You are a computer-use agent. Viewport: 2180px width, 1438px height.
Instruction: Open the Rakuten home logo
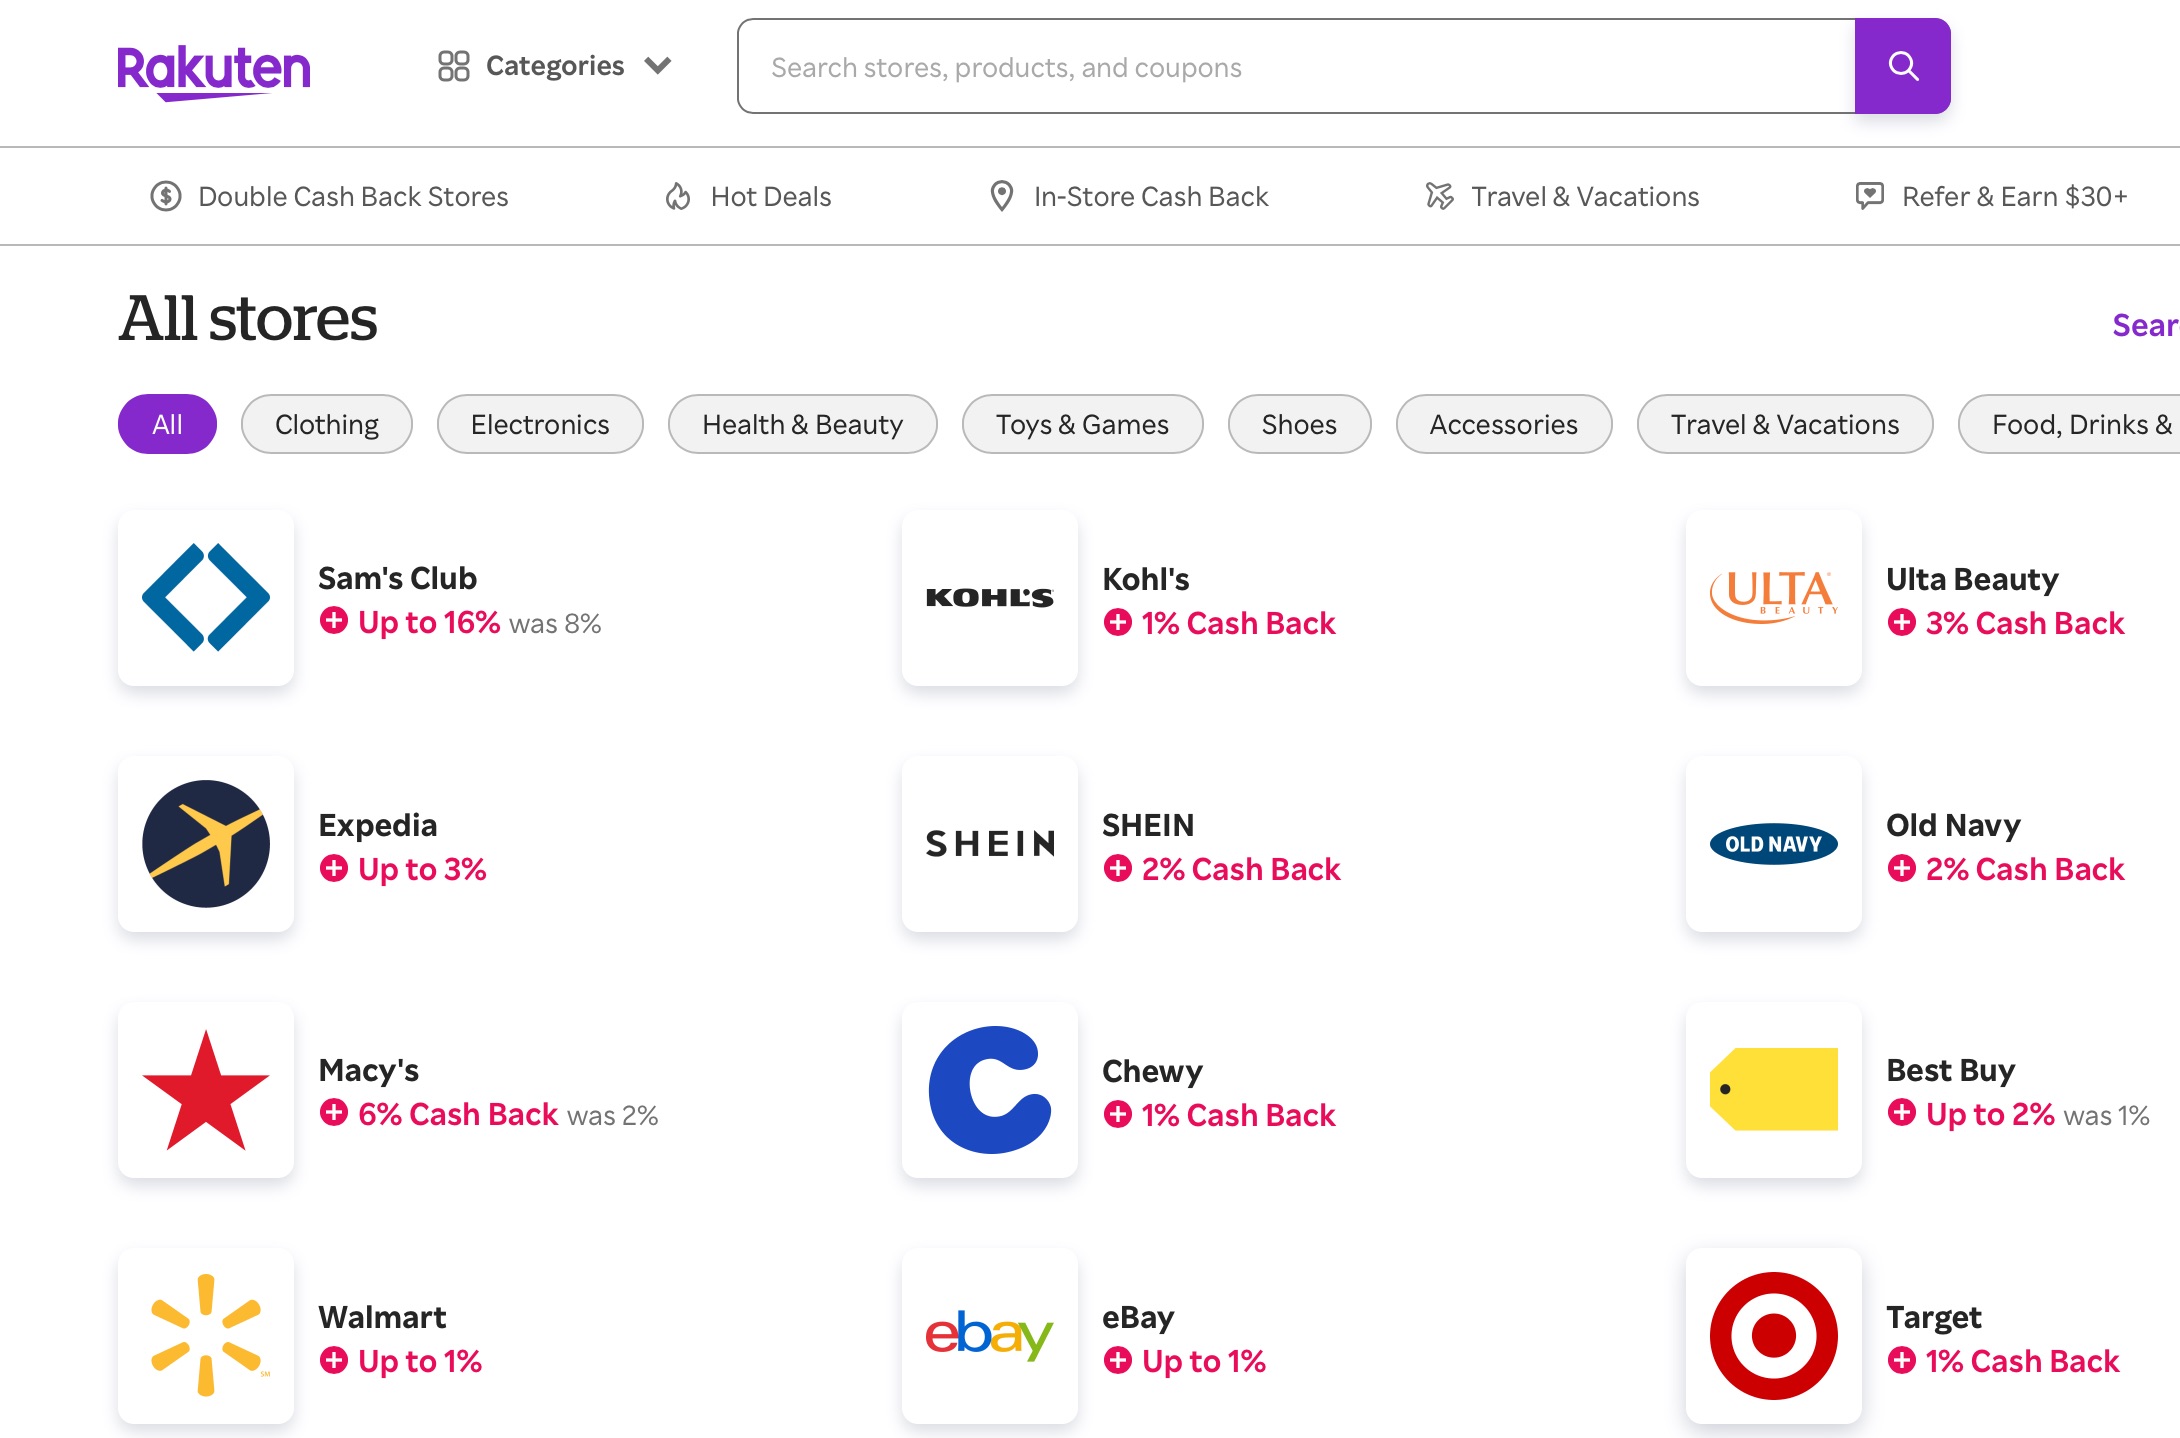click(x=214, y=70)
